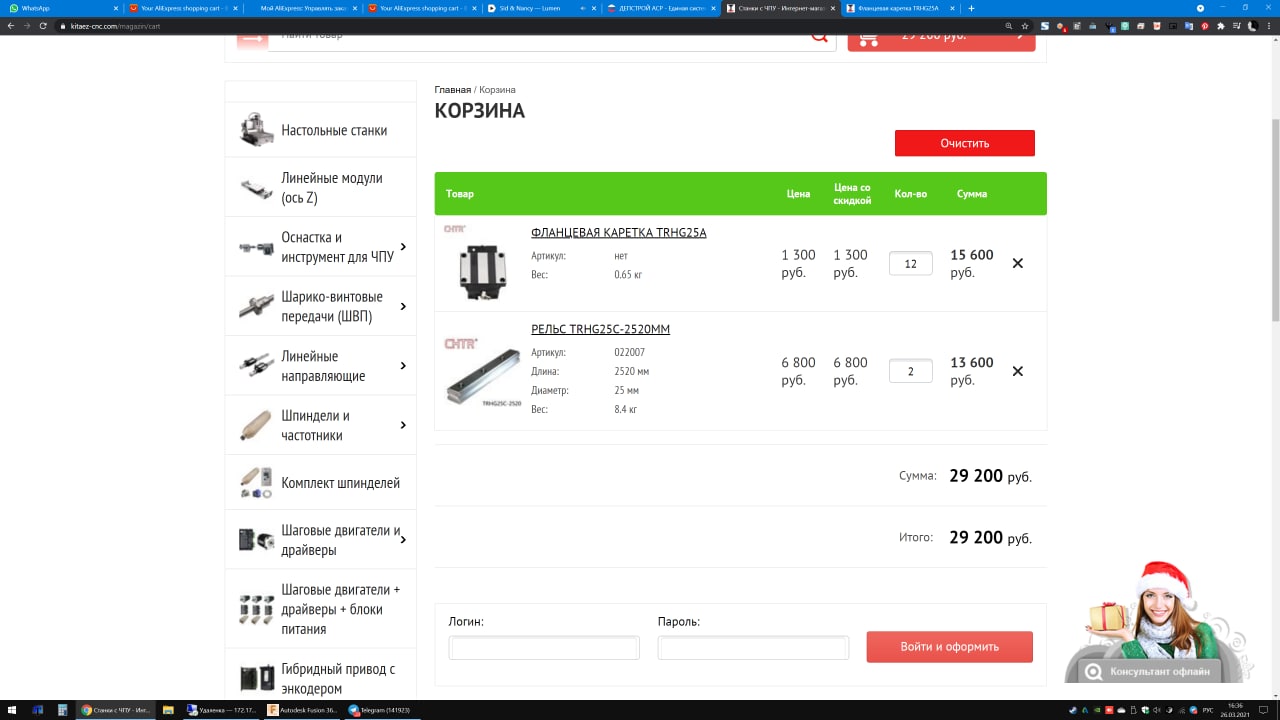The width and height of the screenshot is (1280, 720).
Task: Open the Windows Start button
Action: [x=12, y=710]
